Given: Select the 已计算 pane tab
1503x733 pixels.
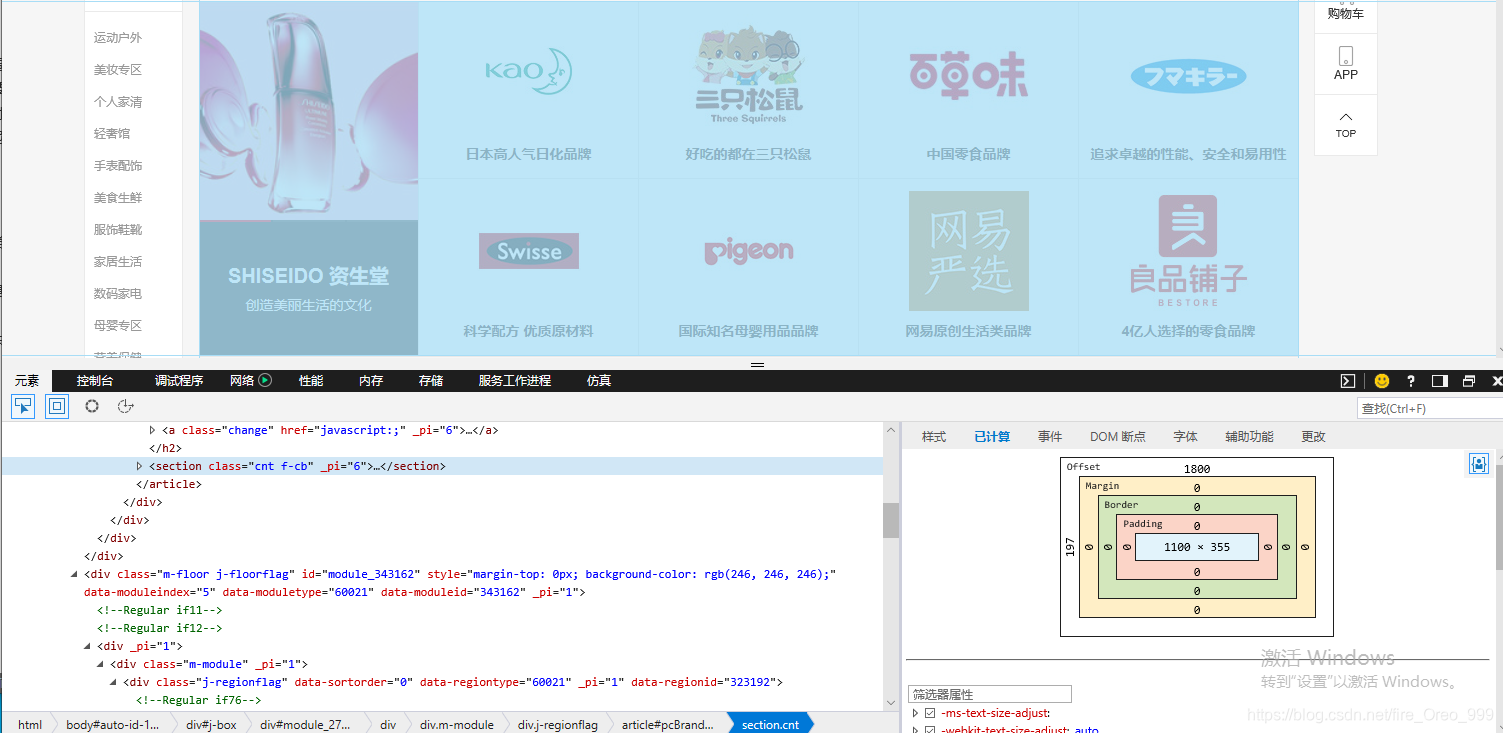Looking at the screenshot, I should (x=992, y=437).
